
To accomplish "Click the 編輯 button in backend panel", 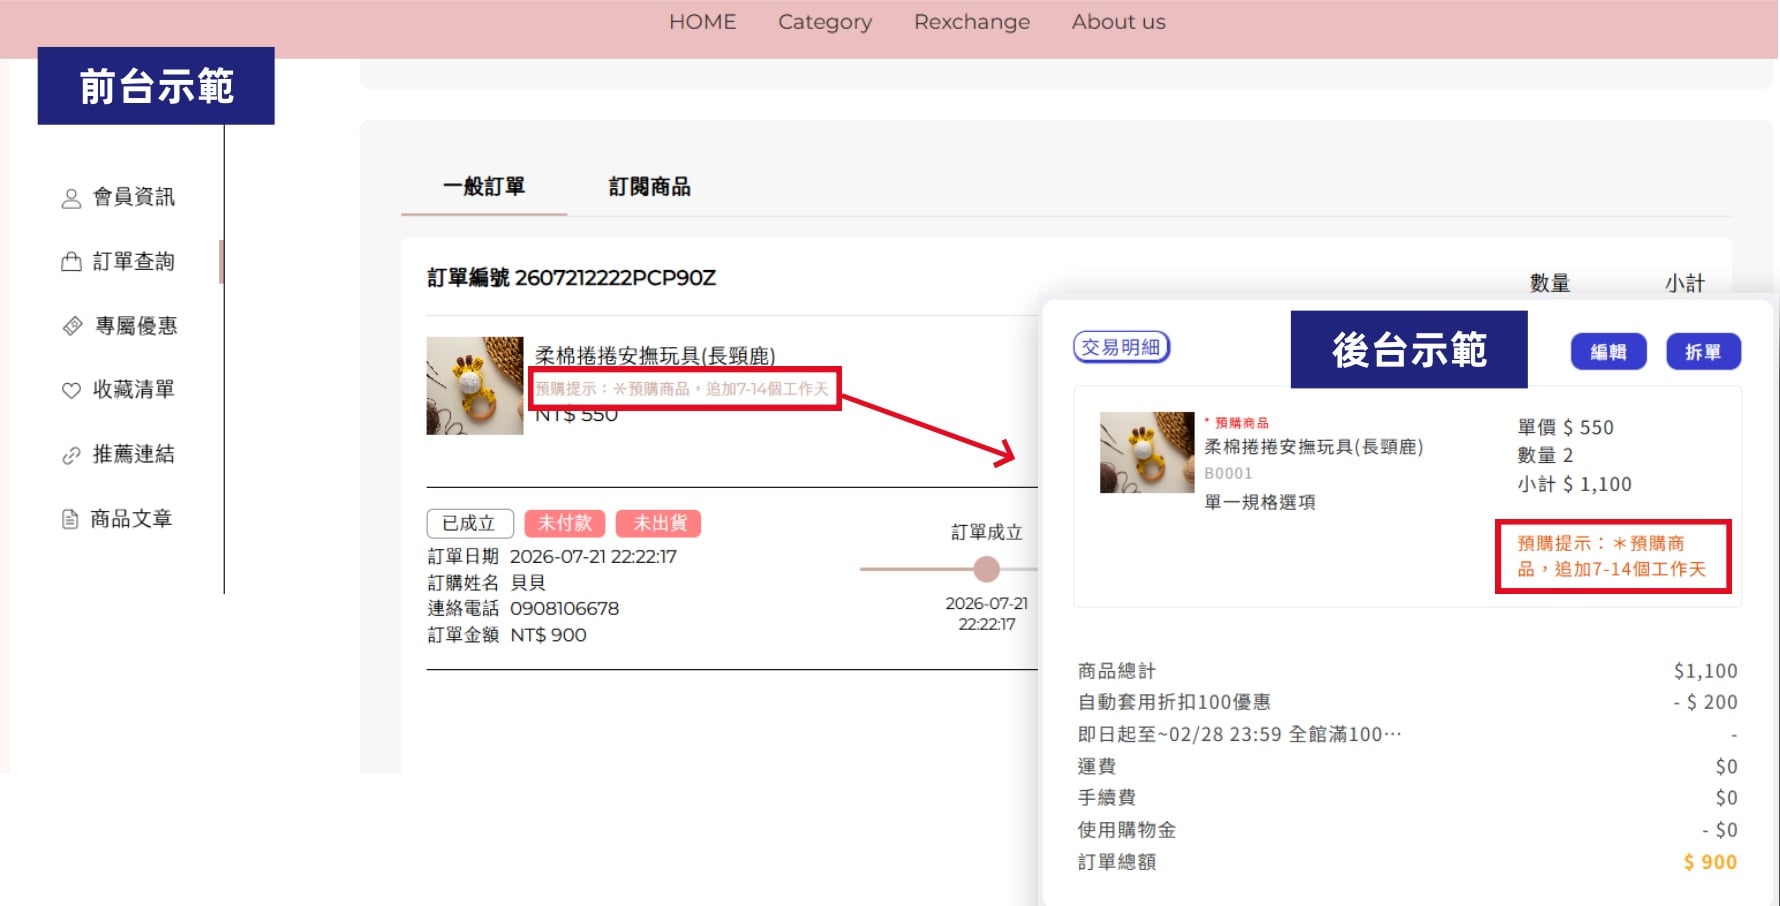I will pos(1608,352).
